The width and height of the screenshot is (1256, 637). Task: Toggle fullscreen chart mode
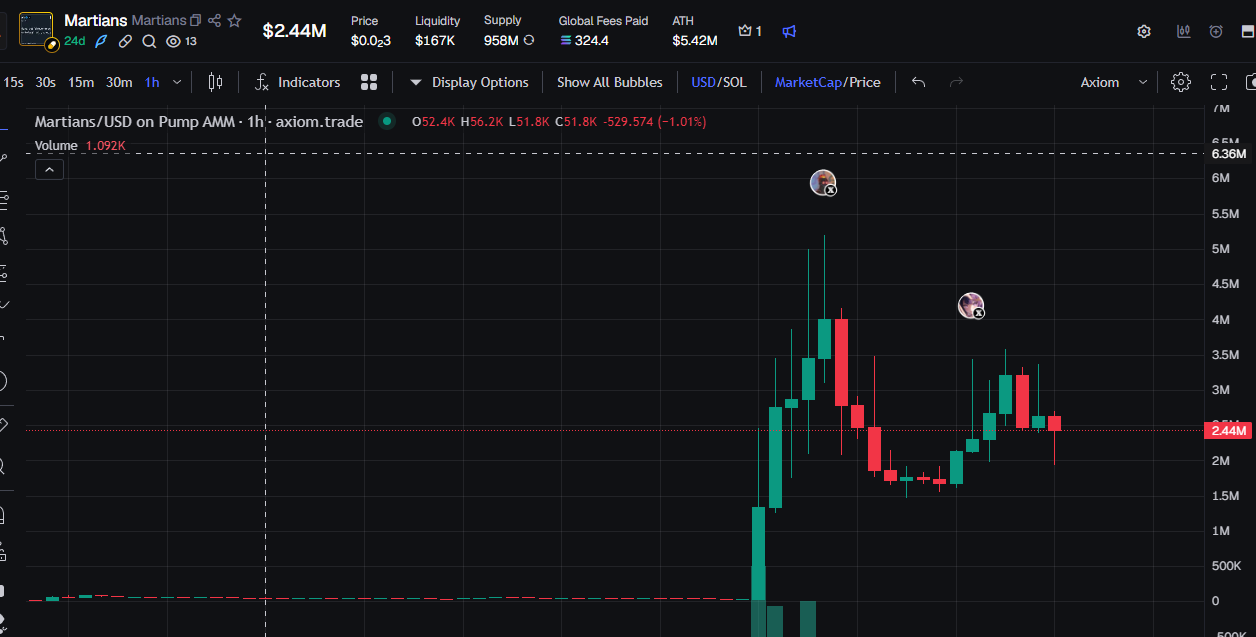(1219, 82)
